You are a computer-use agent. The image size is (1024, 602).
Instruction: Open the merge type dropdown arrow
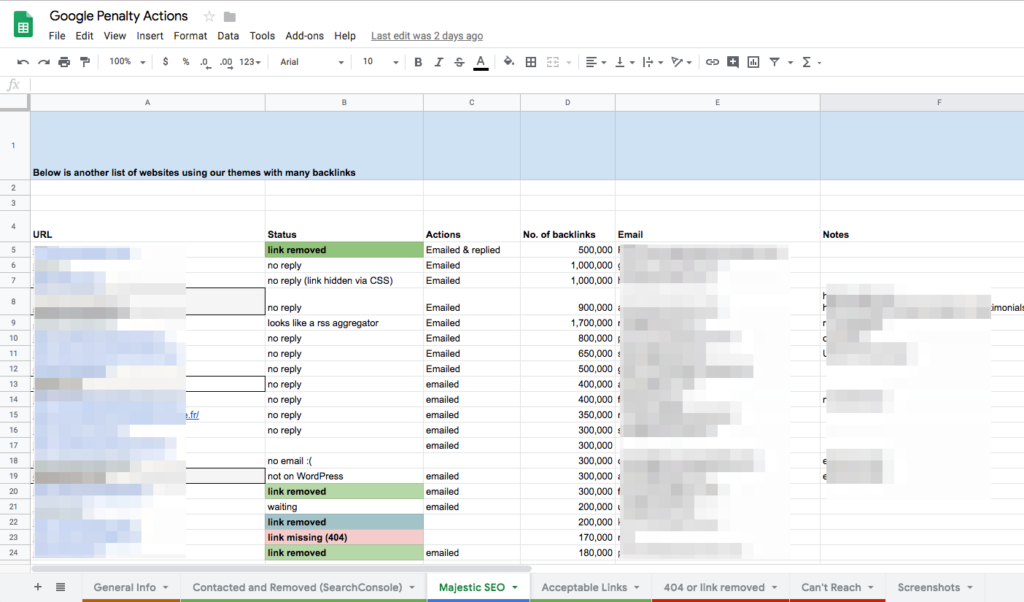569,63
